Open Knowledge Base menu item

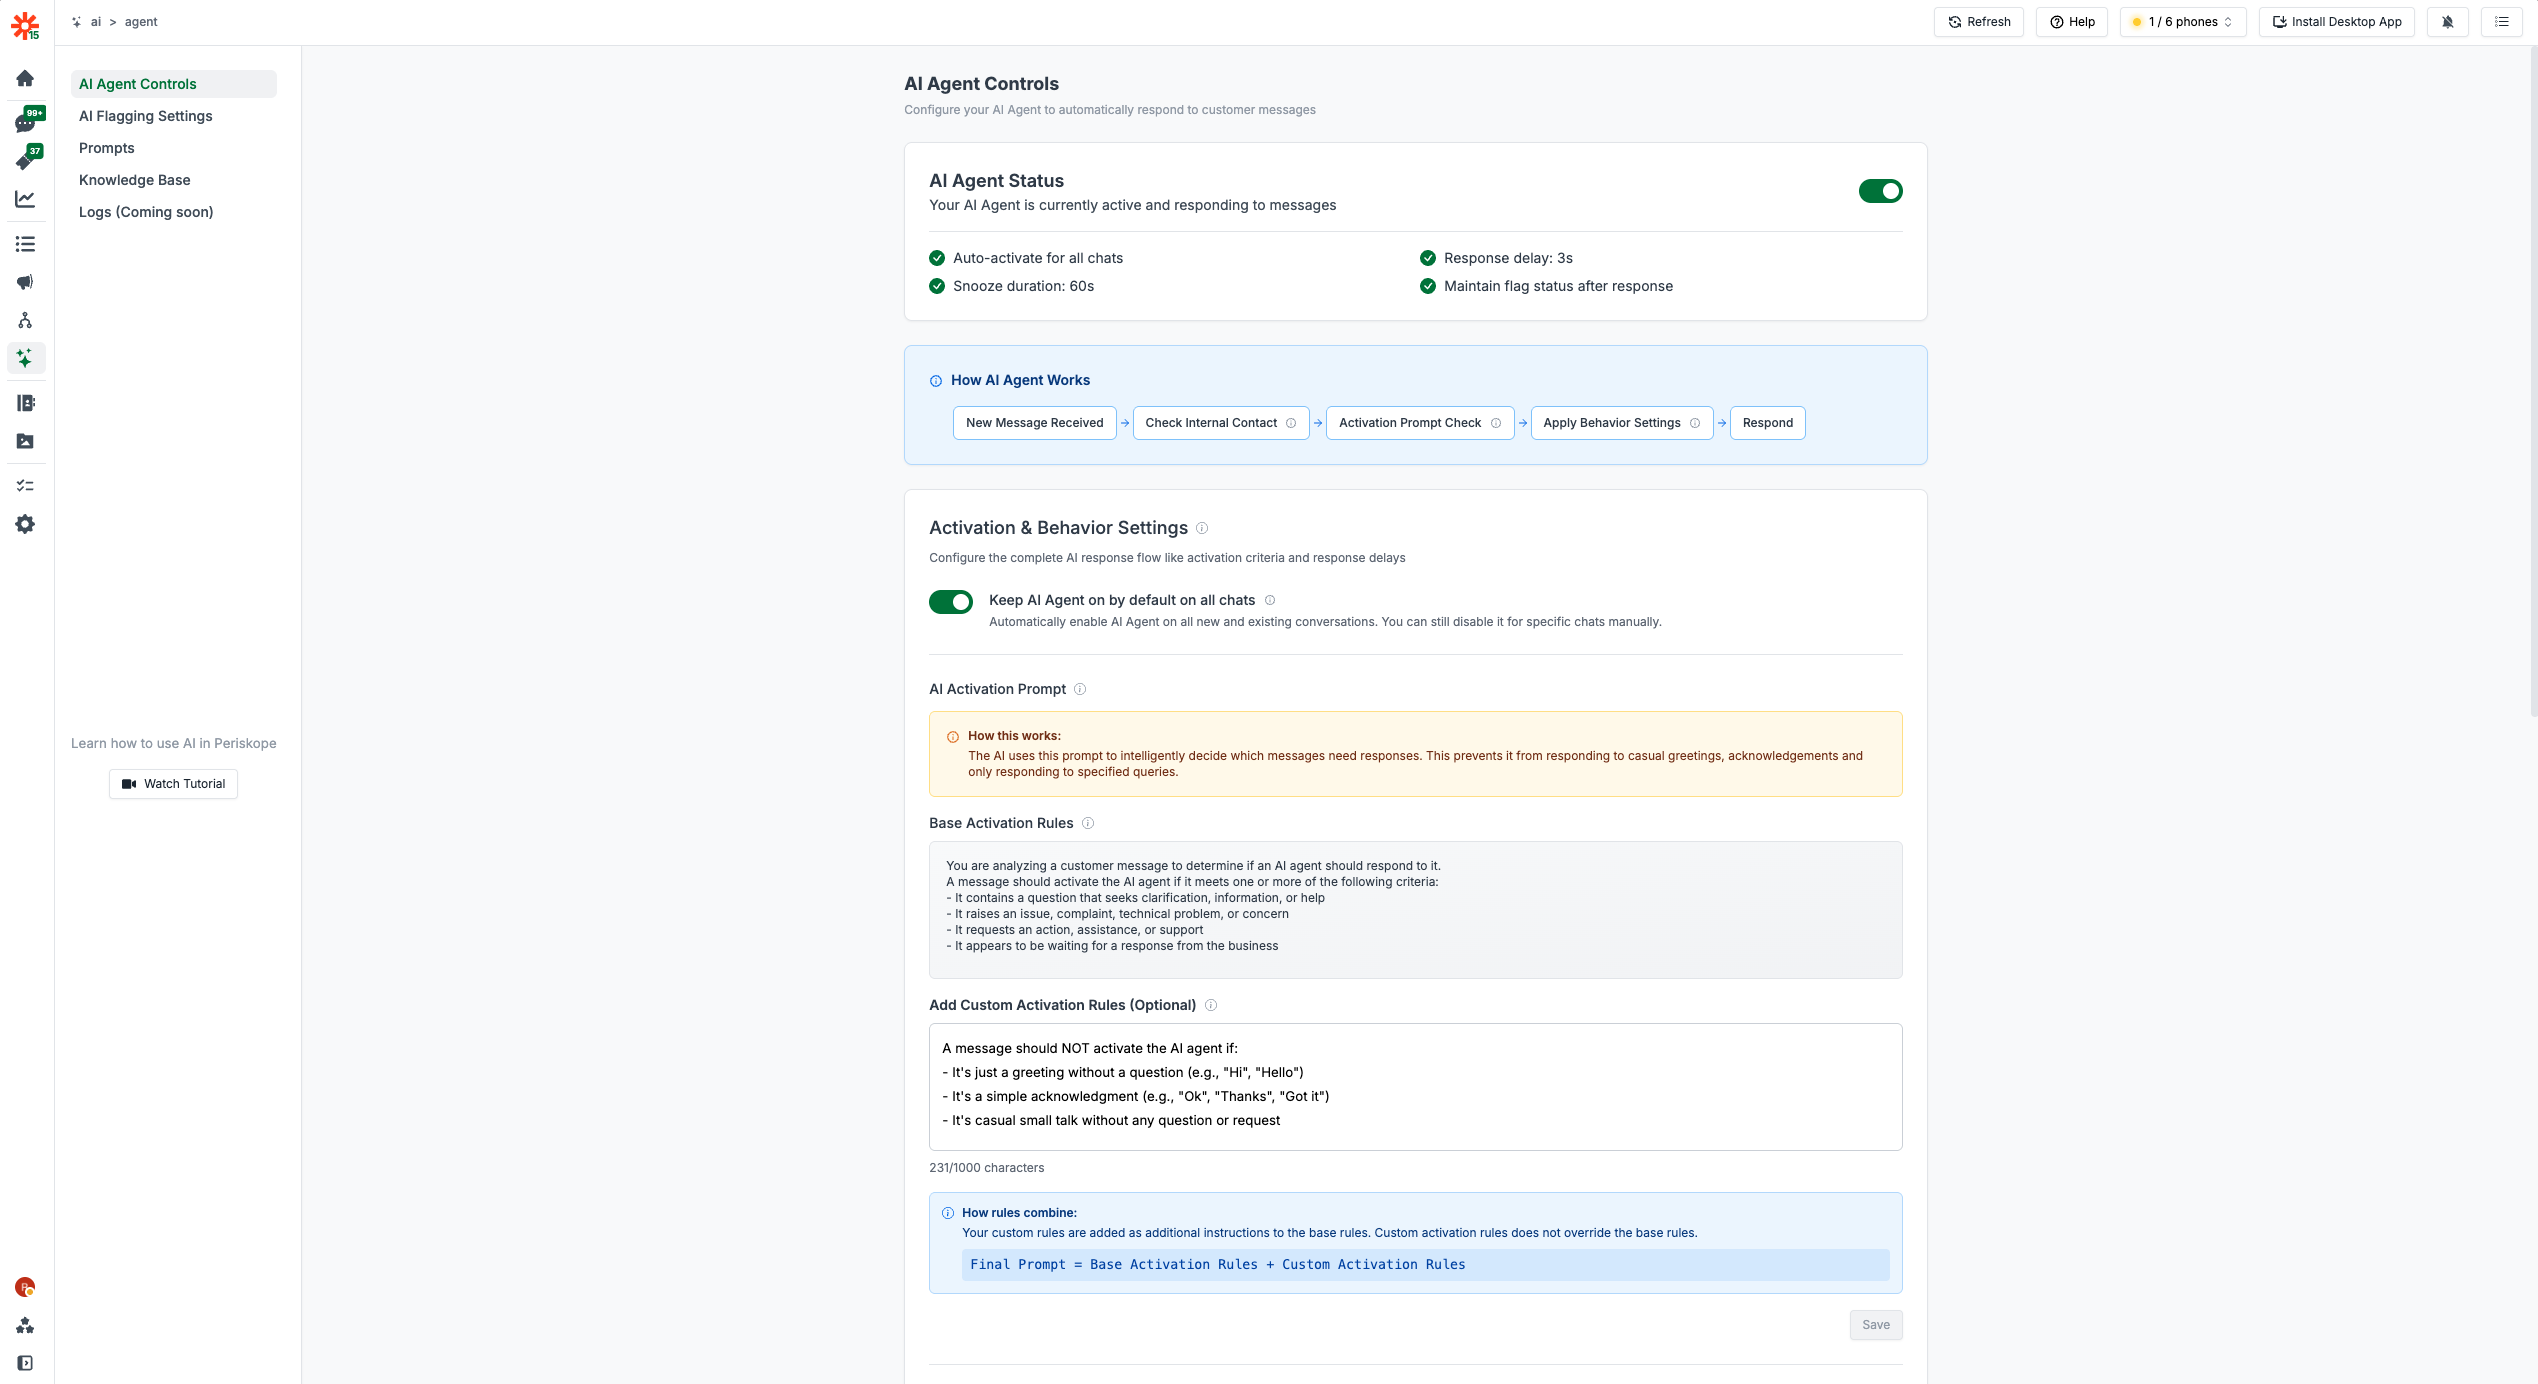click(x=135, y=180)
